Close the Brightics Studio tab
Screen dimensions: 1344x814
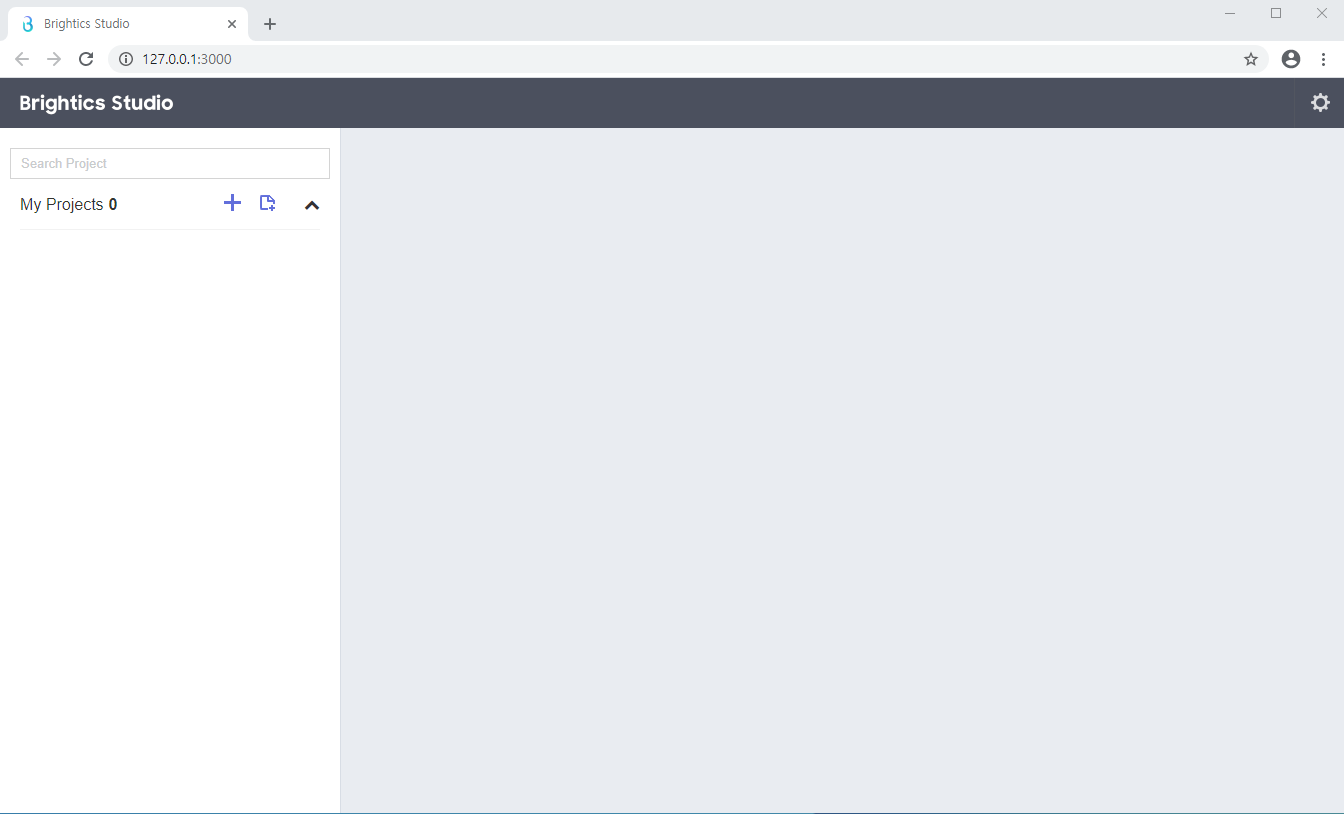[x=232, y=24]
